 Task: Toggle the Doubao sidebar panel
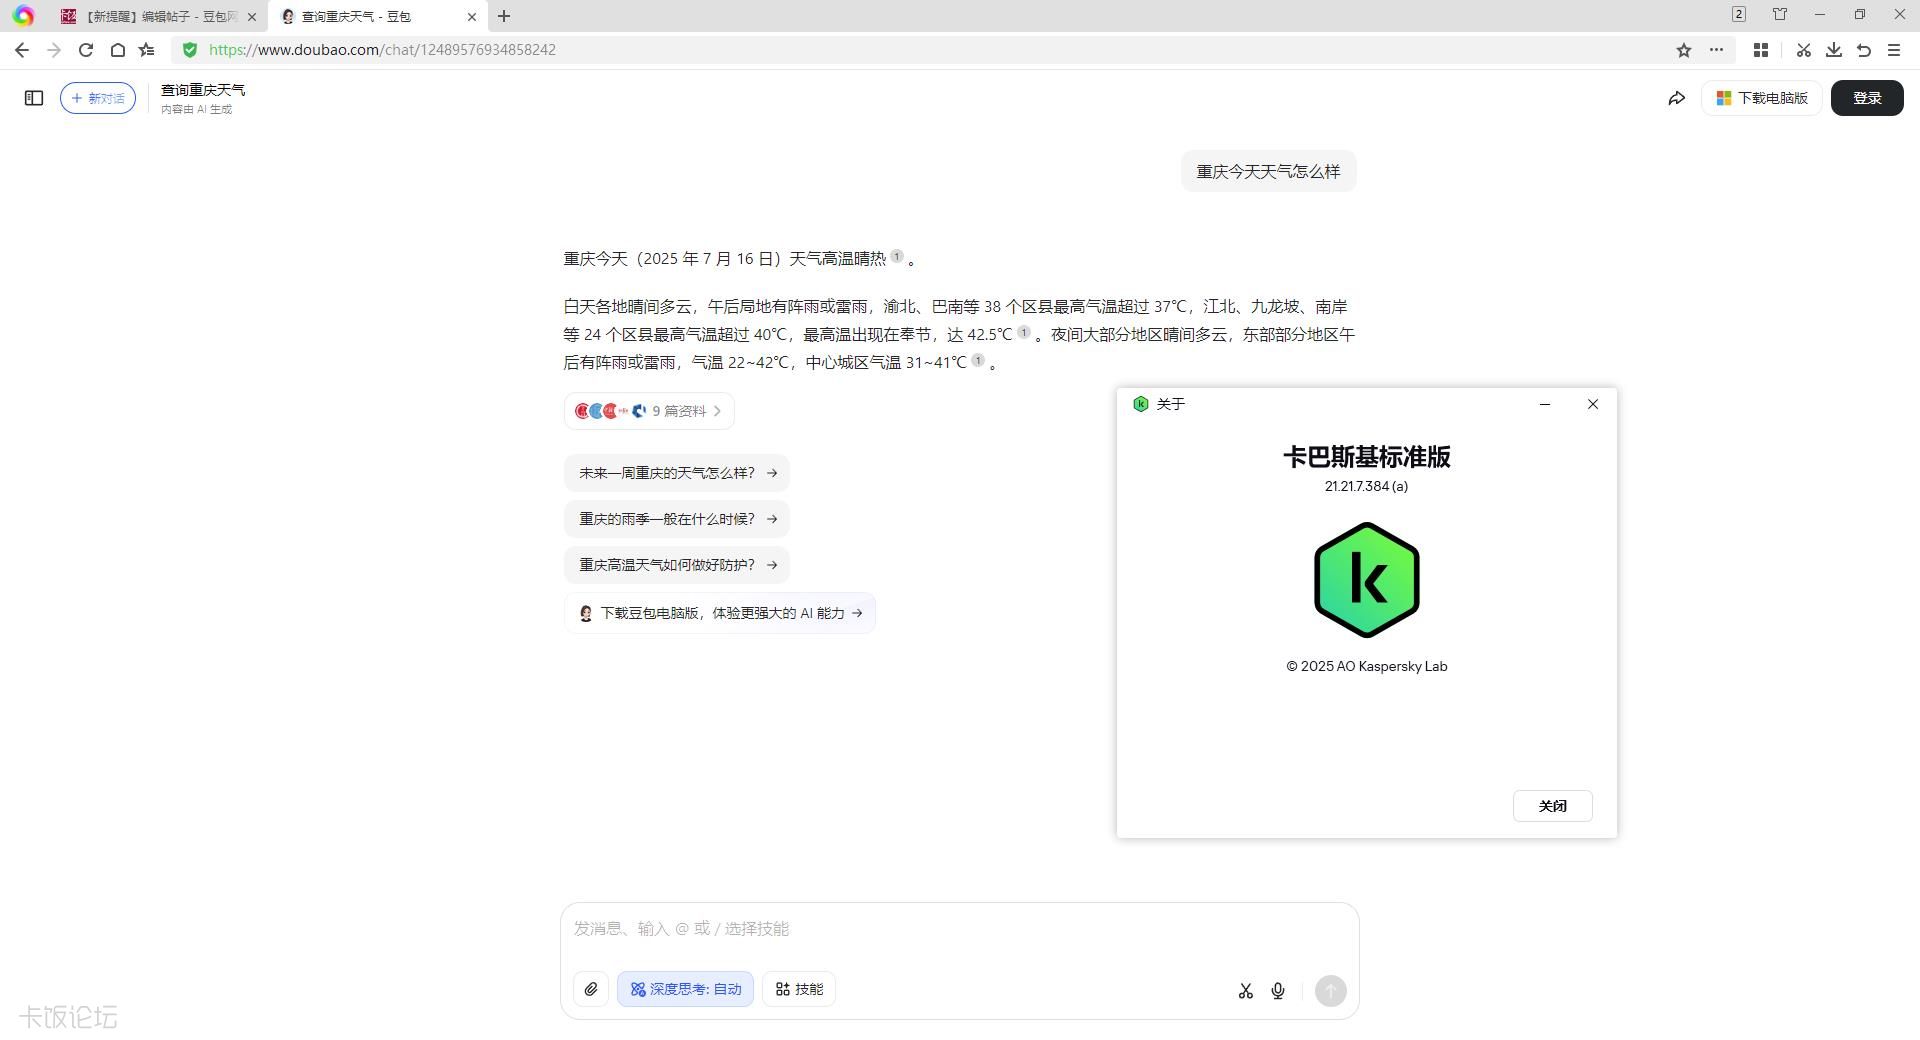34,98
